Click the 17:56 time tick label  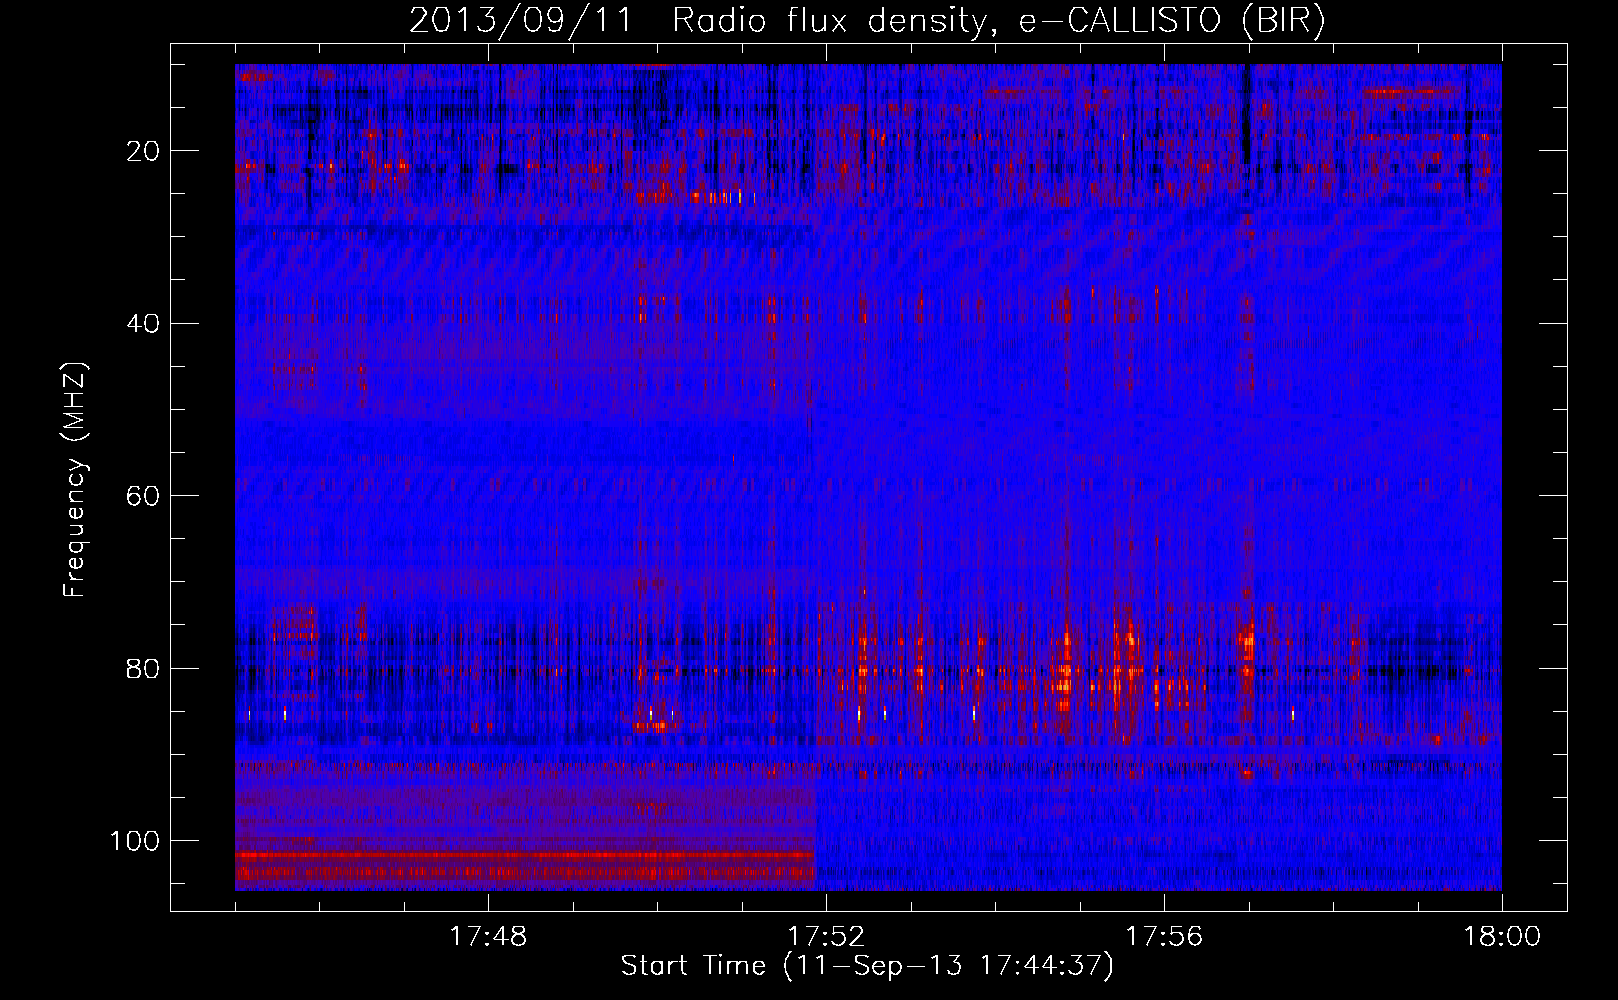click(x=1164, y=937)
